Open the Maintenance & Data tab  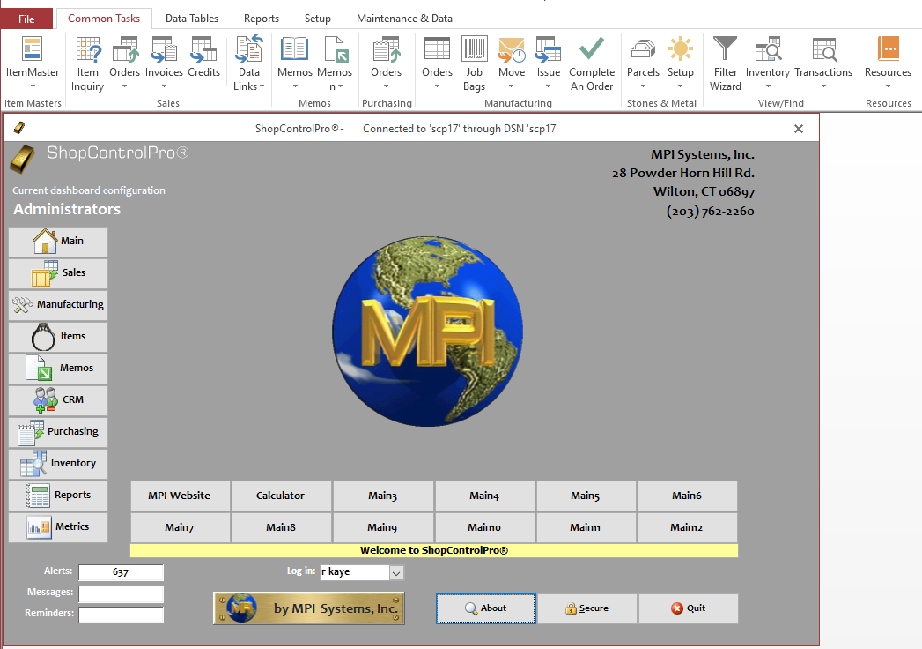[x=405, y=18]
